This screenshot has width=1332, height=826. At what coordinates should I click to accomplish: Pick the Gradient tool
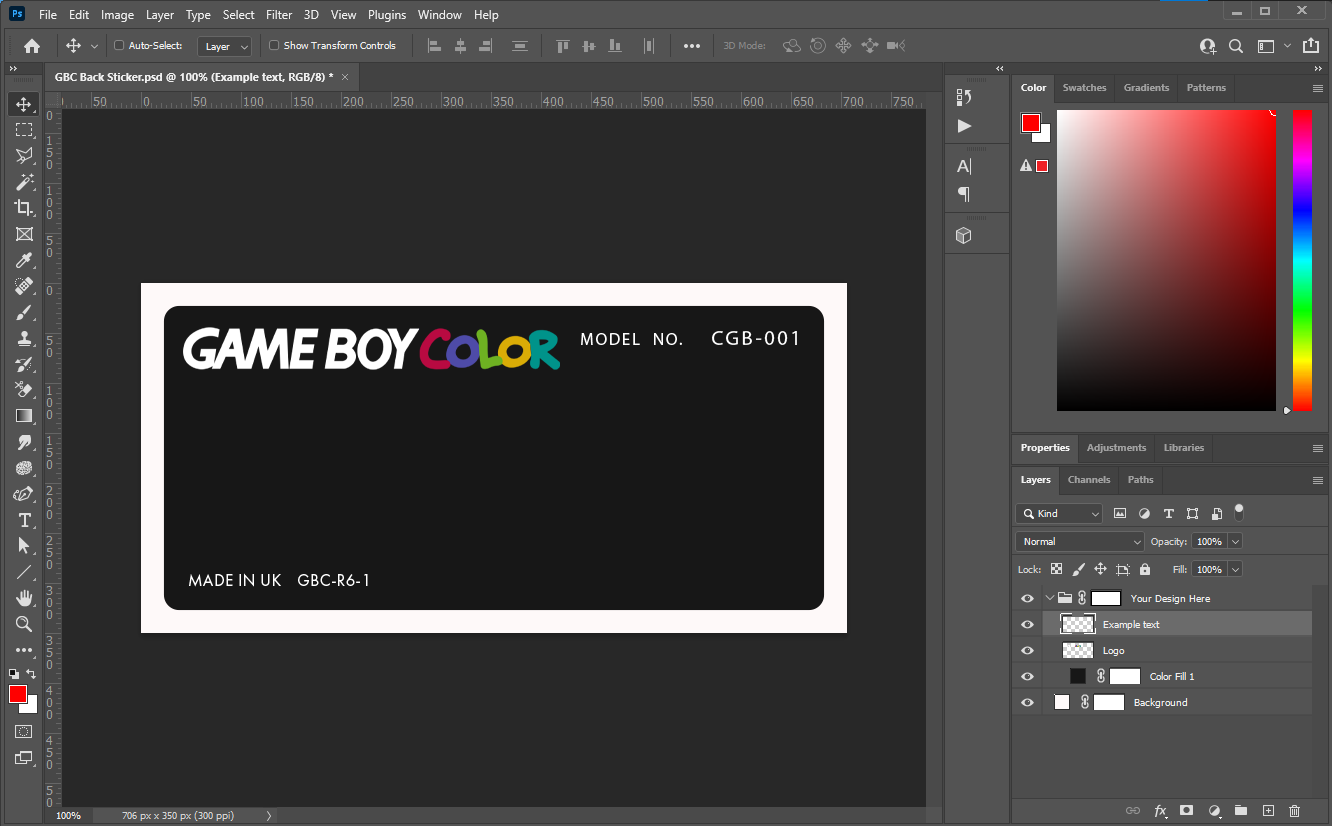25,416
